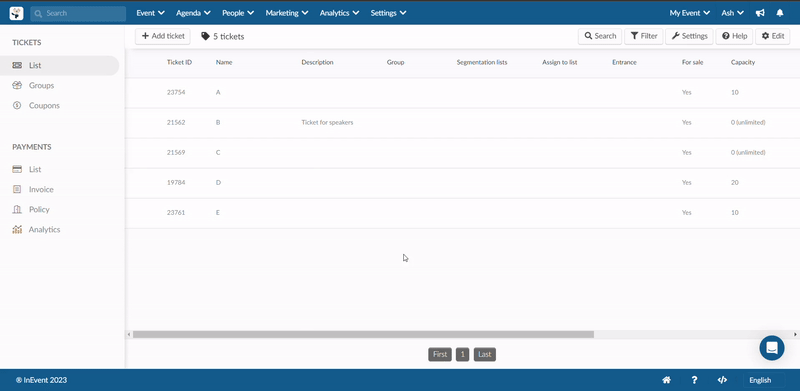Click the Payments List card icon

17,169
